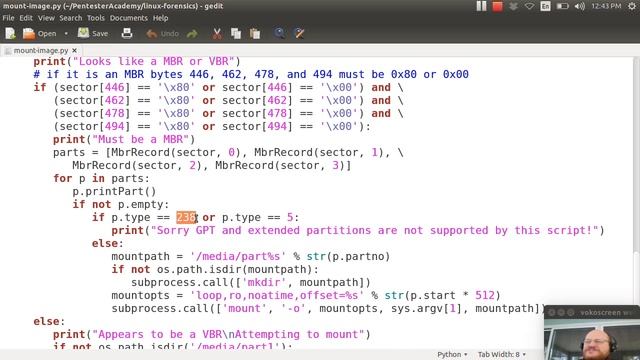
Task: Open Find with the magnifier icon
Action: pos(280,33)
